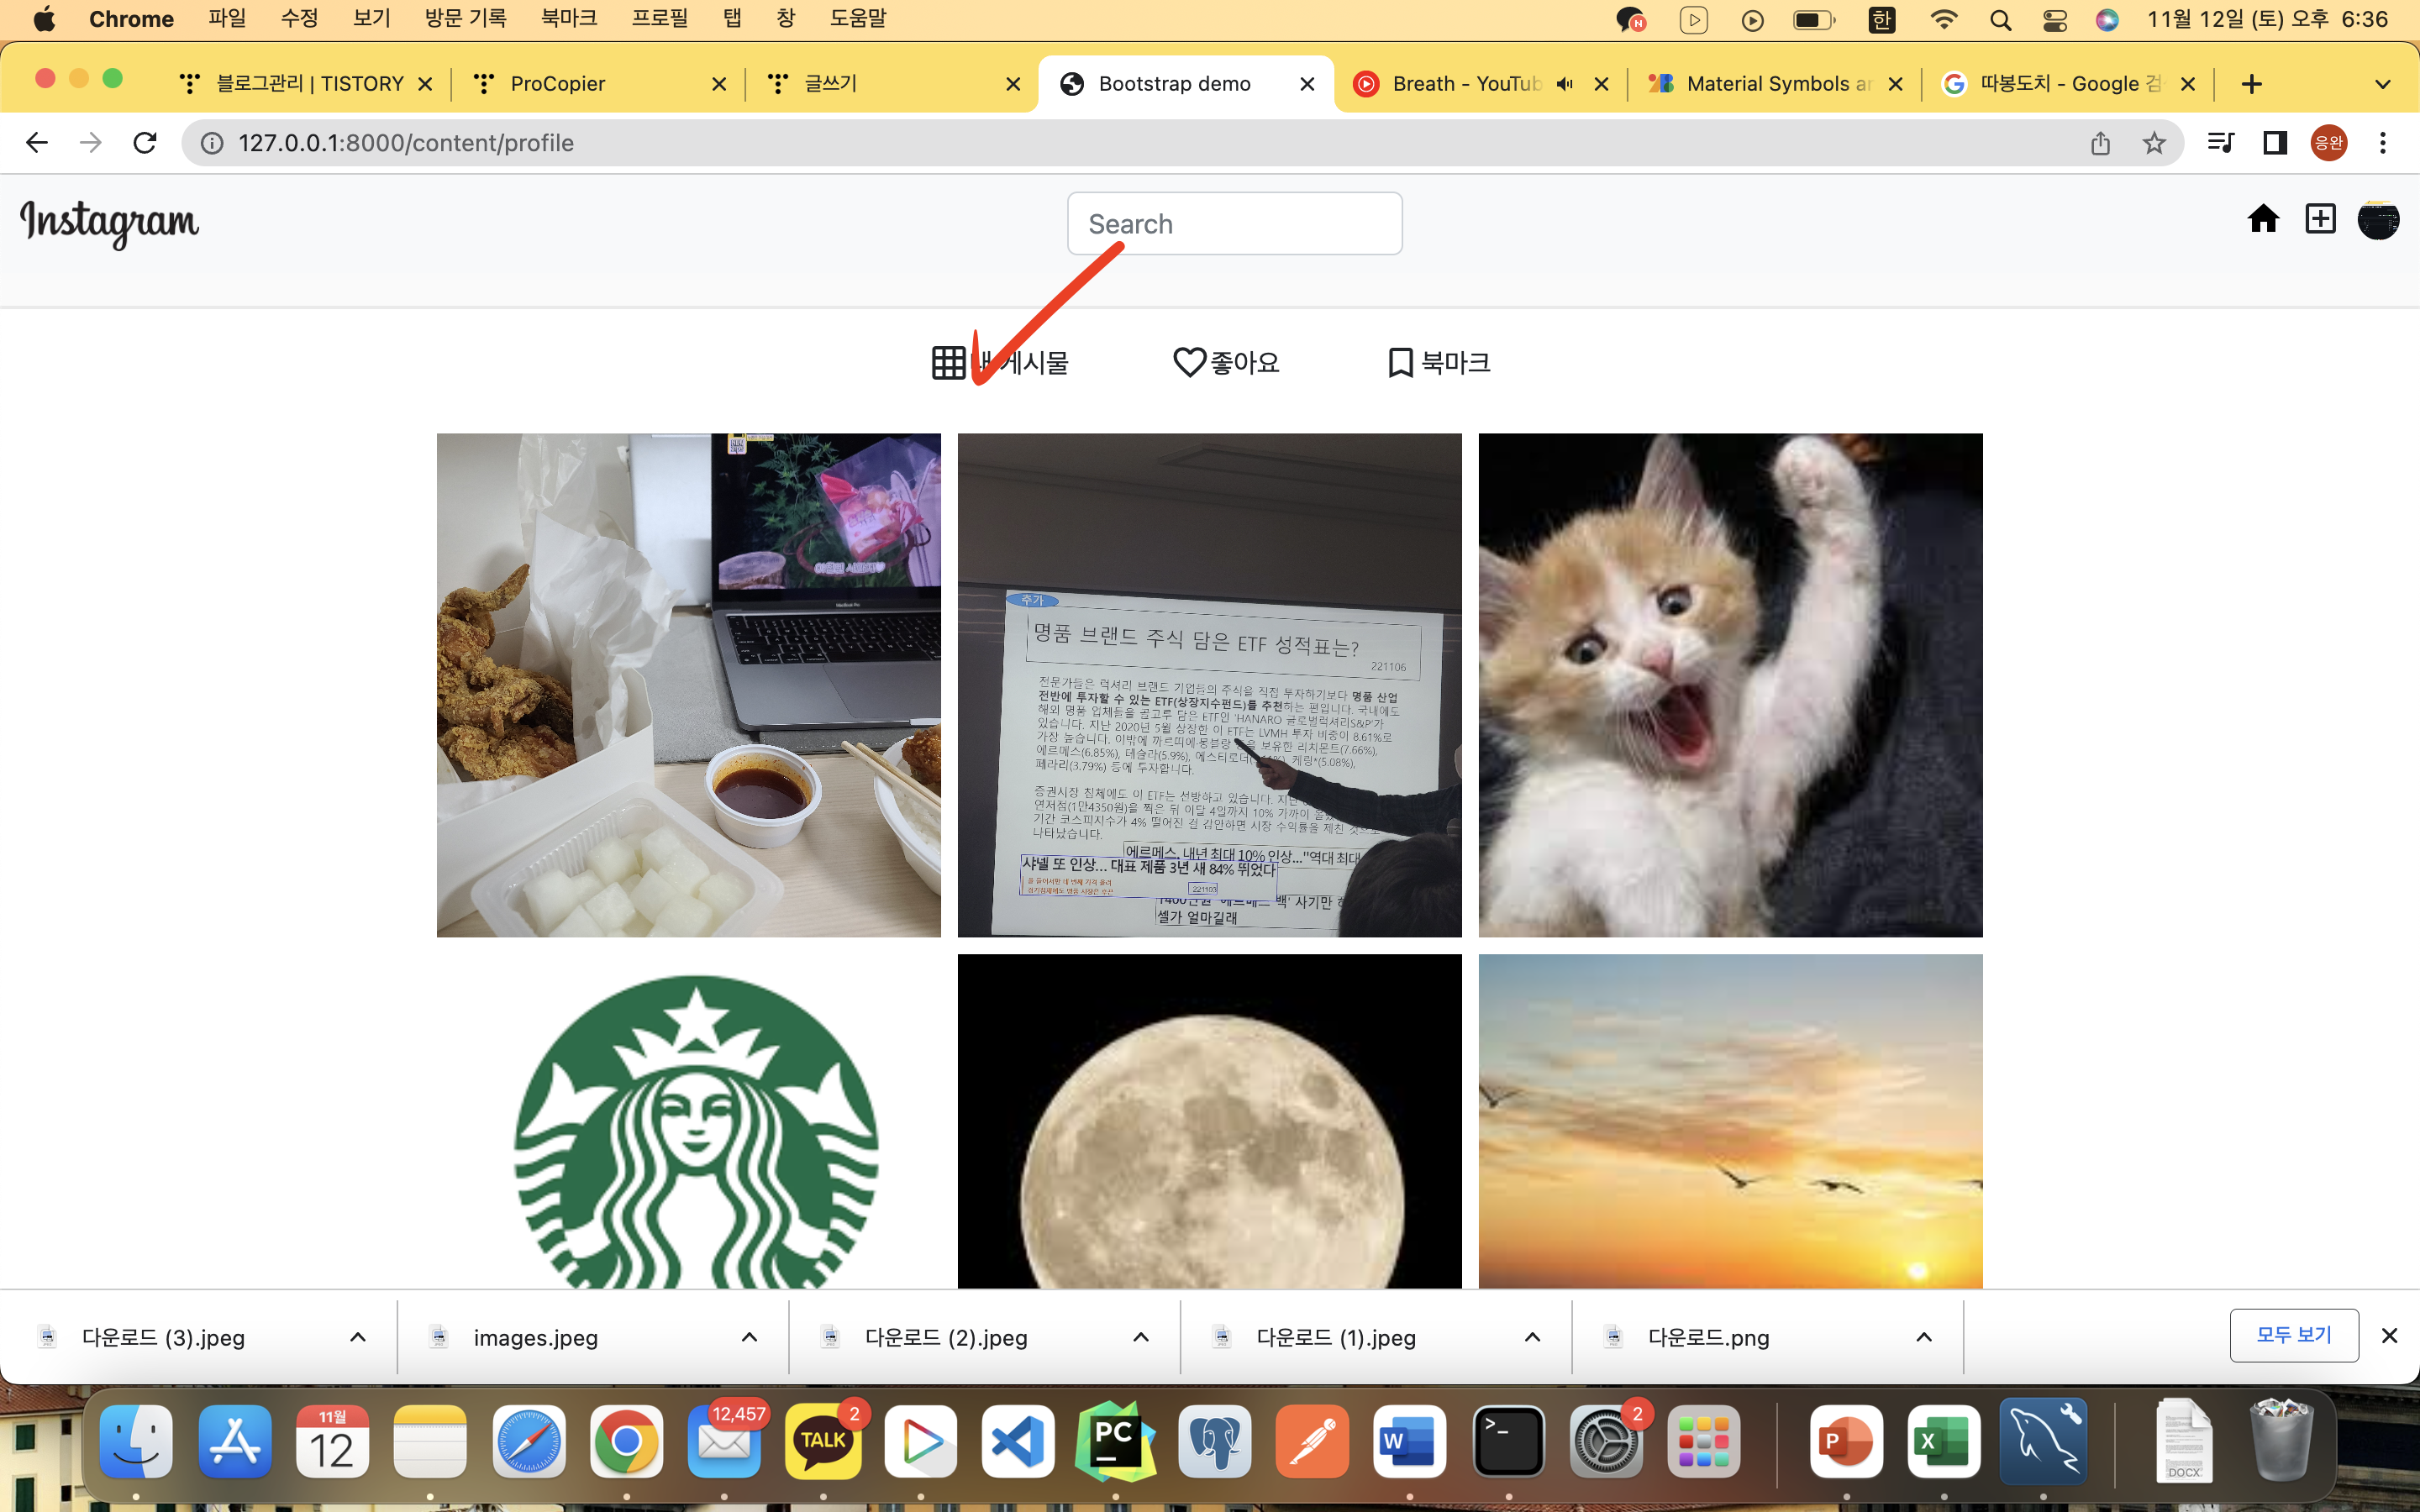Open the profile avatar in Instagram header

2378,220
